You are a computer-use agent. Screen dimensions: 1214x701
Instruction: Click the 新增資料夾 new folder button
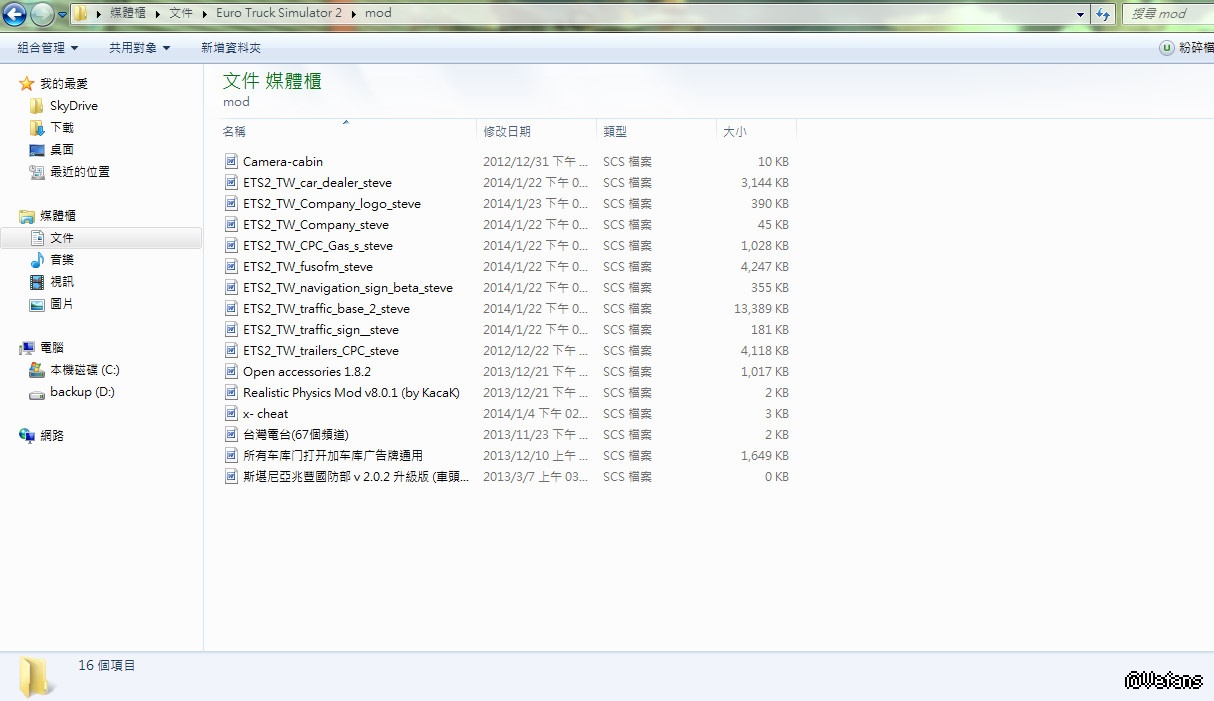pos(231,48)
